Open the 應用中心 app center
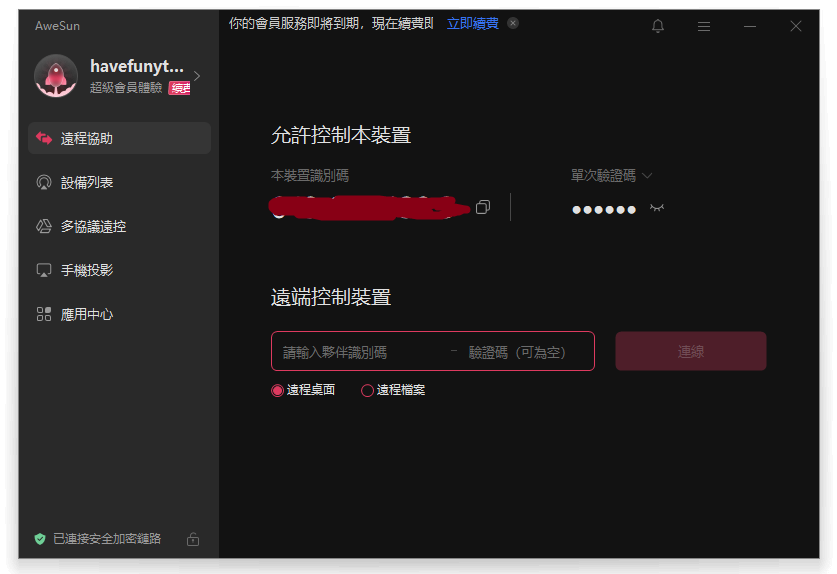837x574 pixels. click(x=119, y=314)
